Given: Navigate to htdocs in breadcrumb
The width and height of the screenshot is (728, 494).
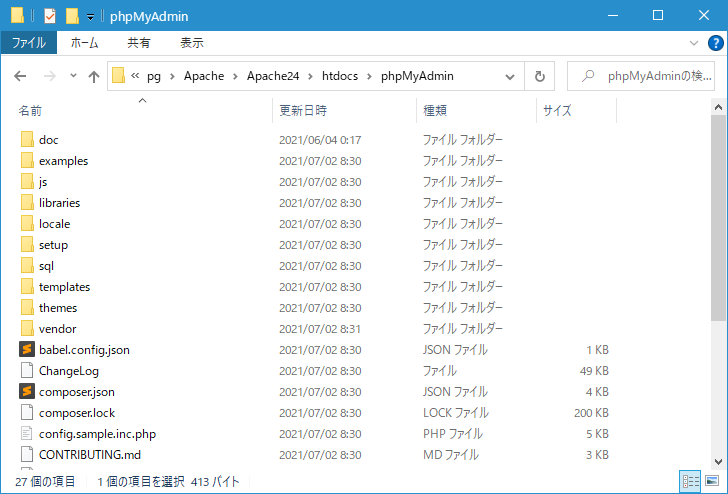Looking at the screenshot, I should [340, 76].
